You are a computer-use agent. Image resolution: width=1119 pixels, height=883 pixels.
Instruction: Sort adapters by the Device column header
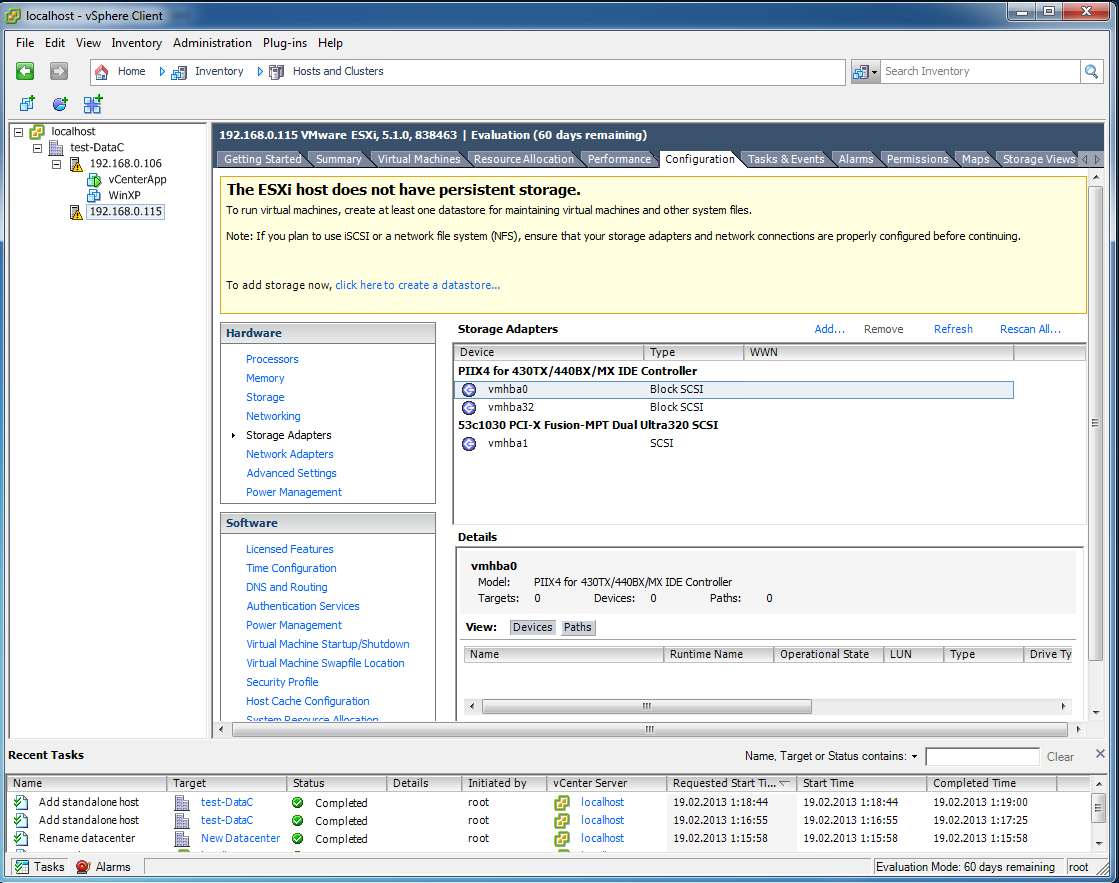[x=548, y=353]
